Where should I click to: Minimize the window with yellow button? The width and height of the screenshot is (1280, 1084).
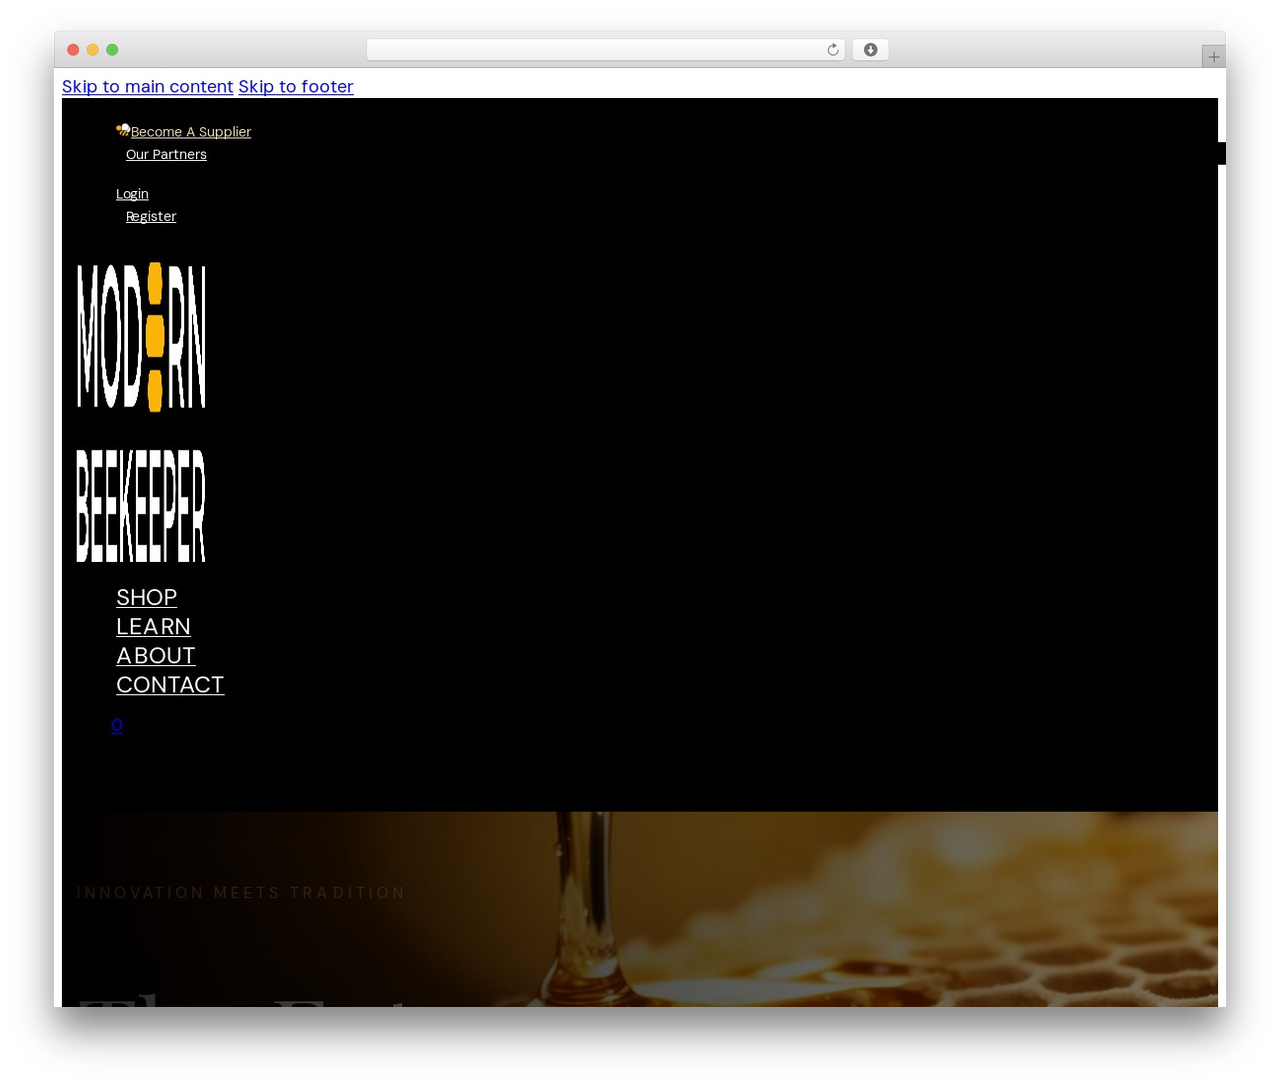(93, 50)
